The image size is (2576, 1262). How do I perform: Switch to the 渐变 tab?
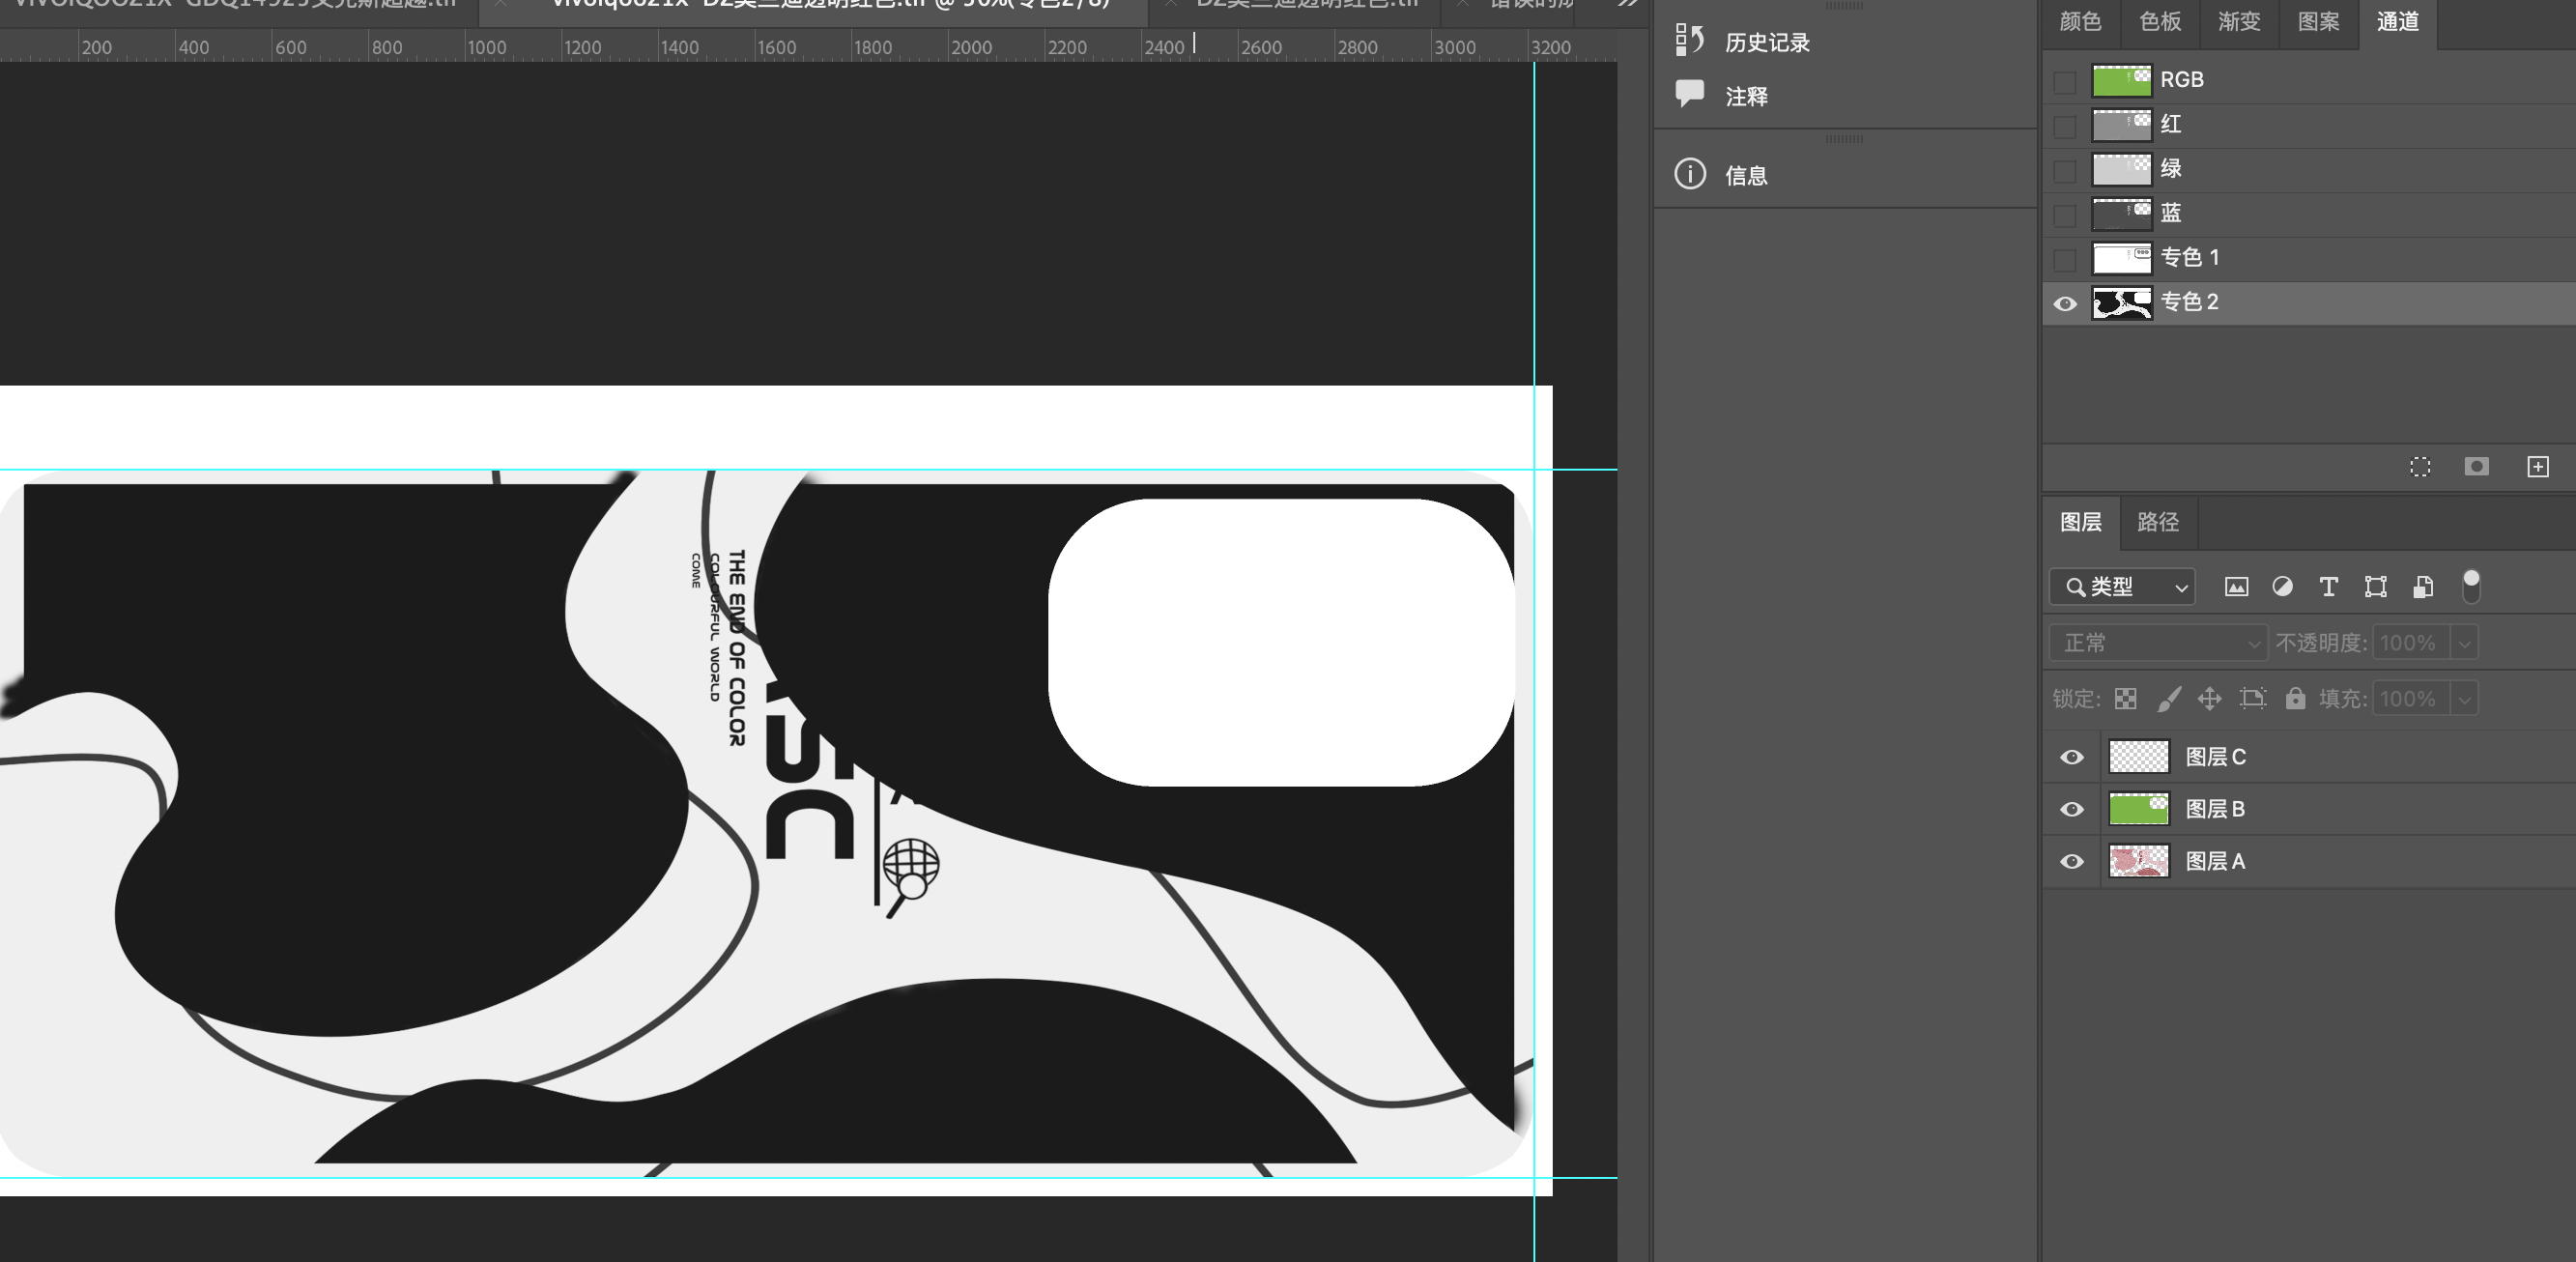pos(2238,22)
